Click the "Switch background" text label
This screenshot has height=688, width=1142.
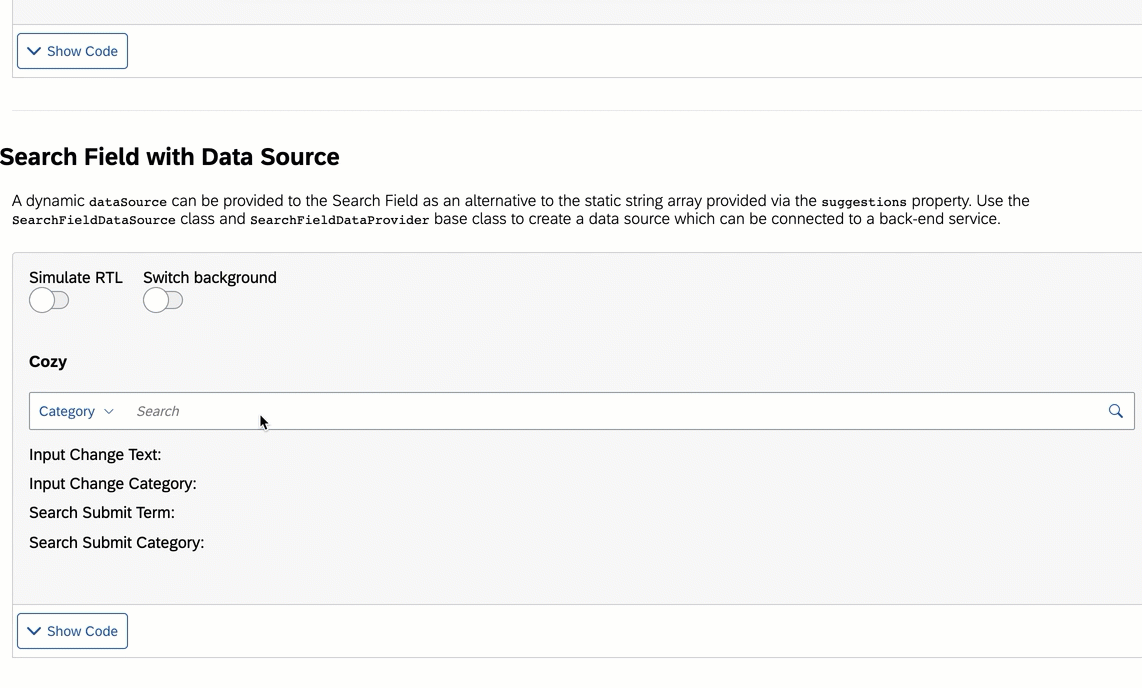(x=210, y=278)
